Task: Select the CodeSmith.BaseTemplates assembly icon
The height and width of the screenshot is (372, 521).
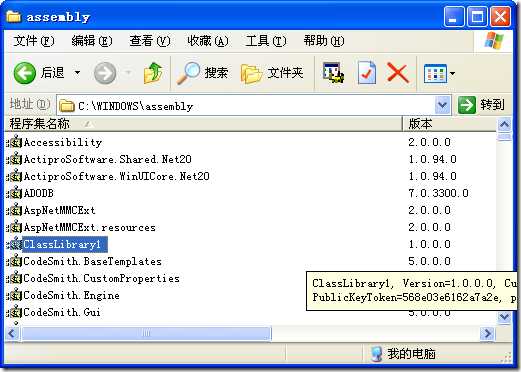Action: (14, 261)
